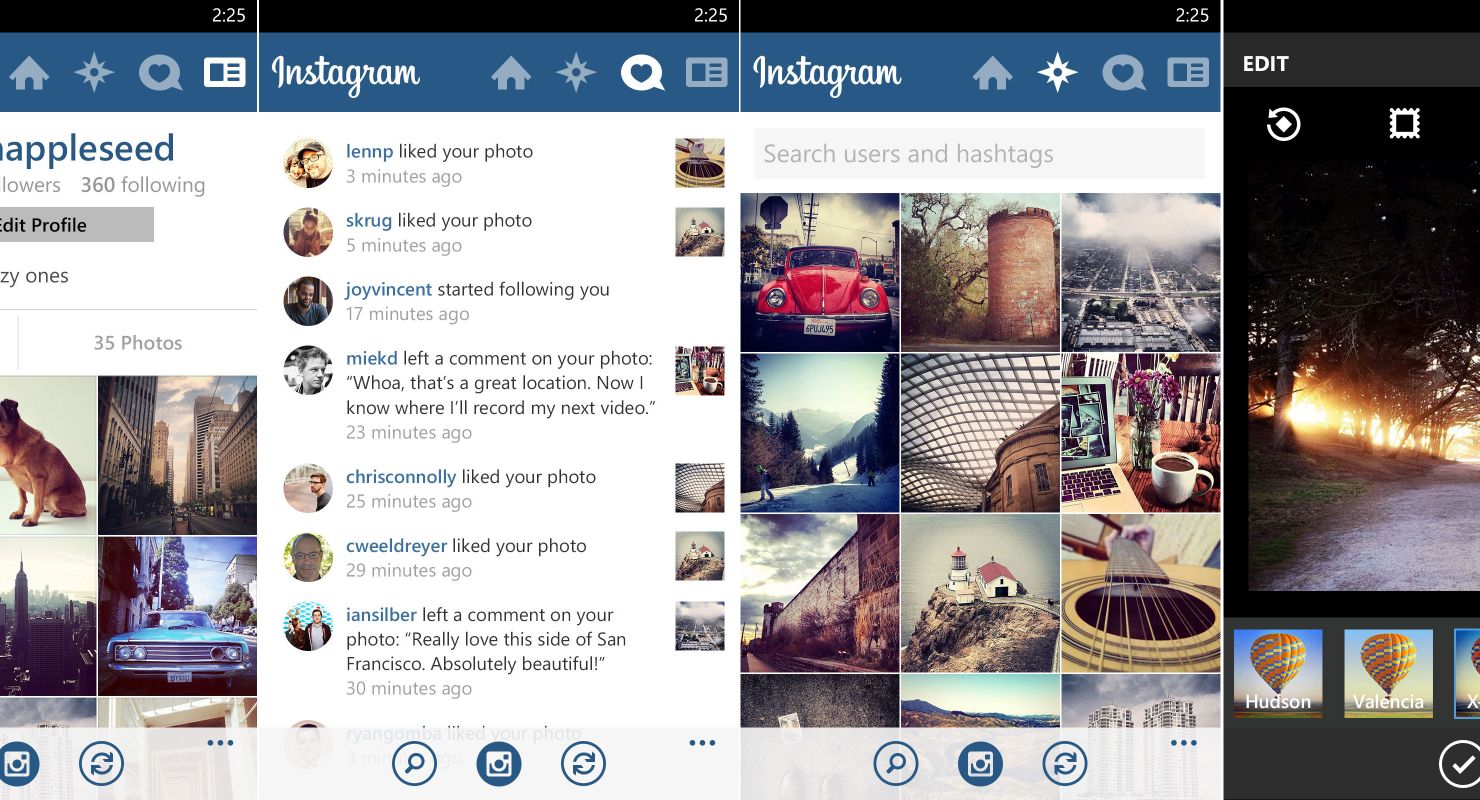This screenshot has height=800, width=1480.
Task: Tap the rotate icon in the Edit screen
Action: point(1283,124)
